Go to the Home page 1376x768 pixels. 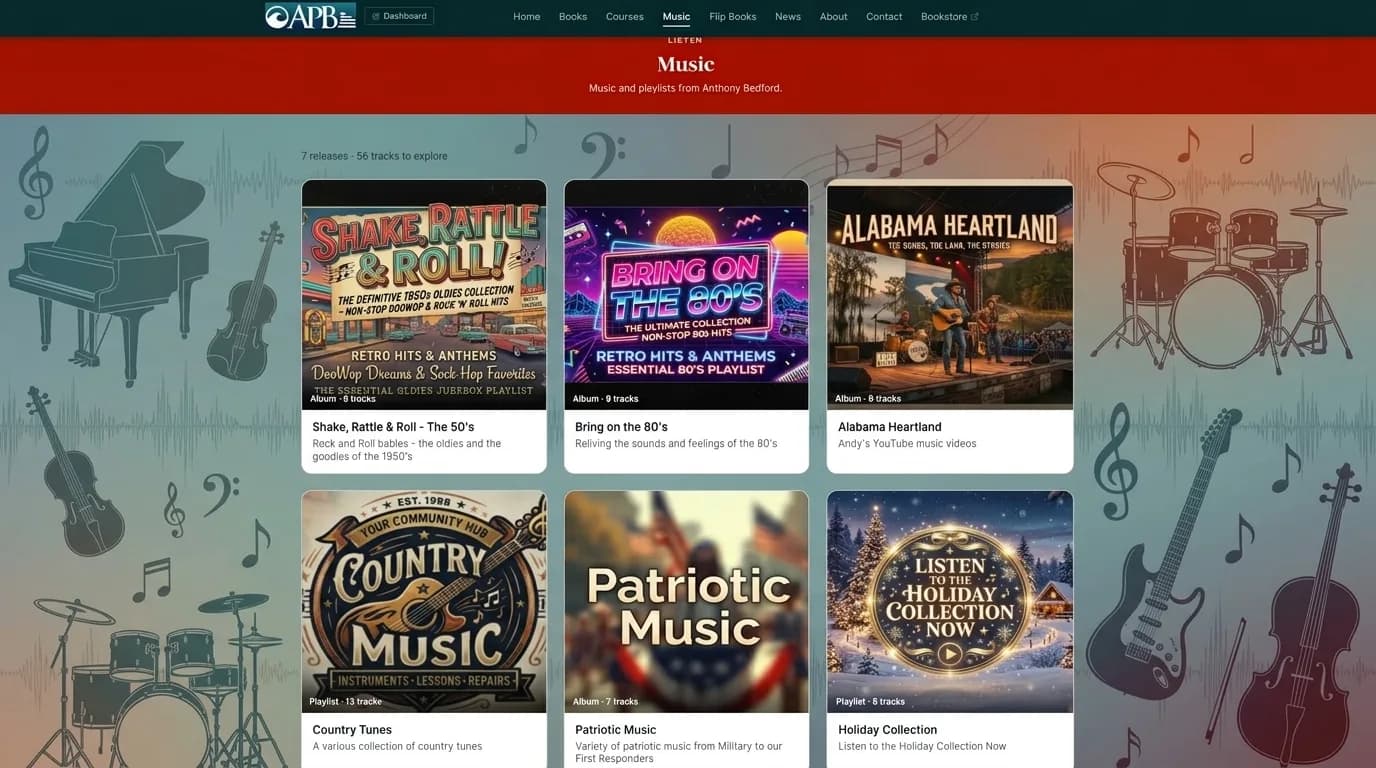(527, 16)
